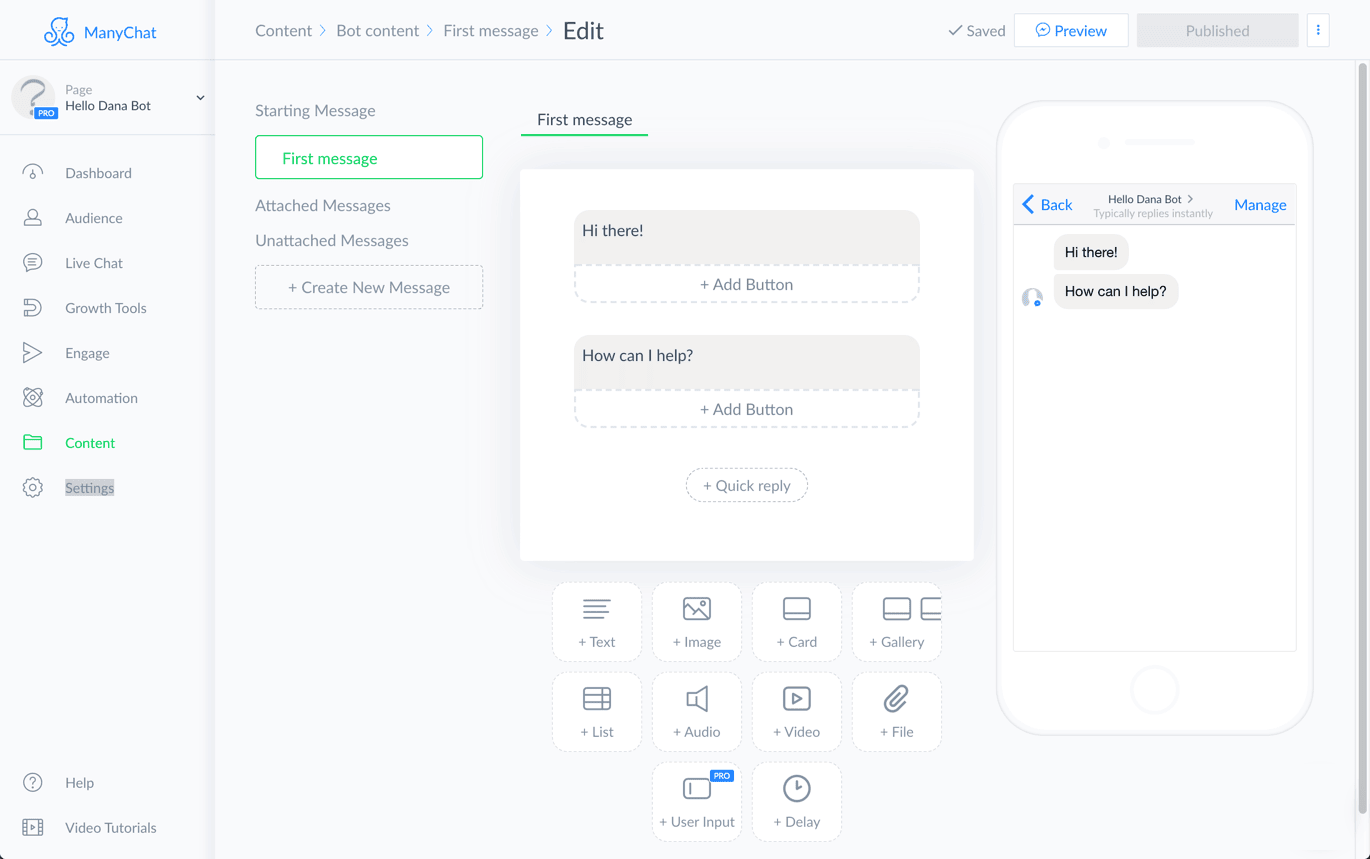Add a Button to the Hi there message
1370x859 pixels.
[746, 284]
